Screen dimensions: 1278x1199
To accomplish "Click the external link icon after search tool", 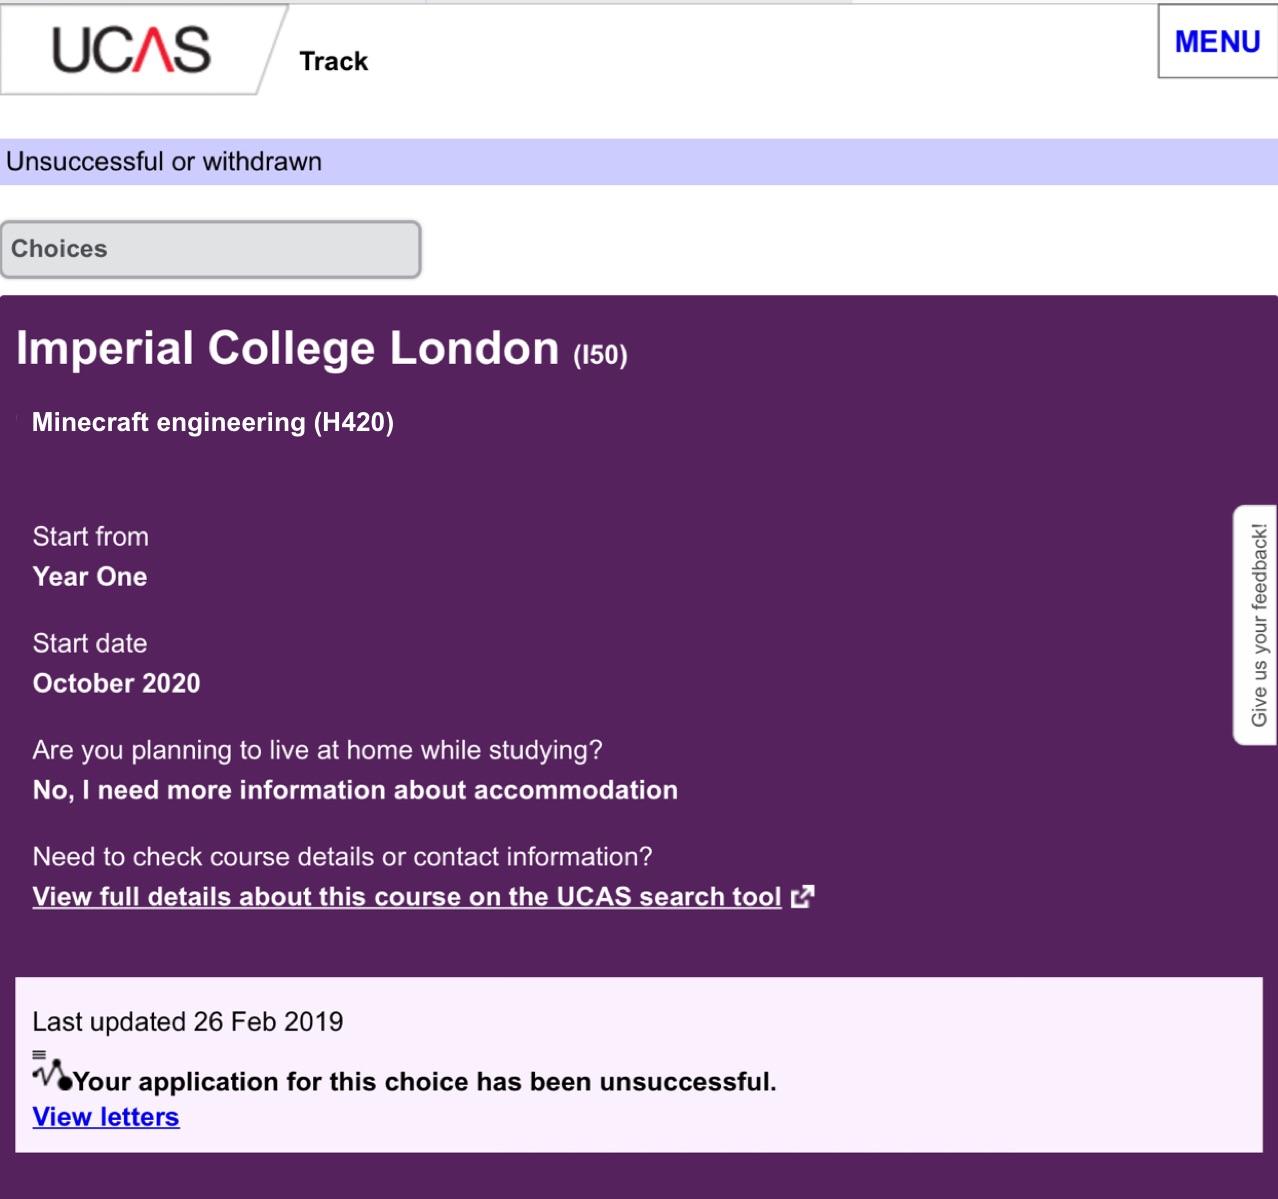I will pos(802,897).
